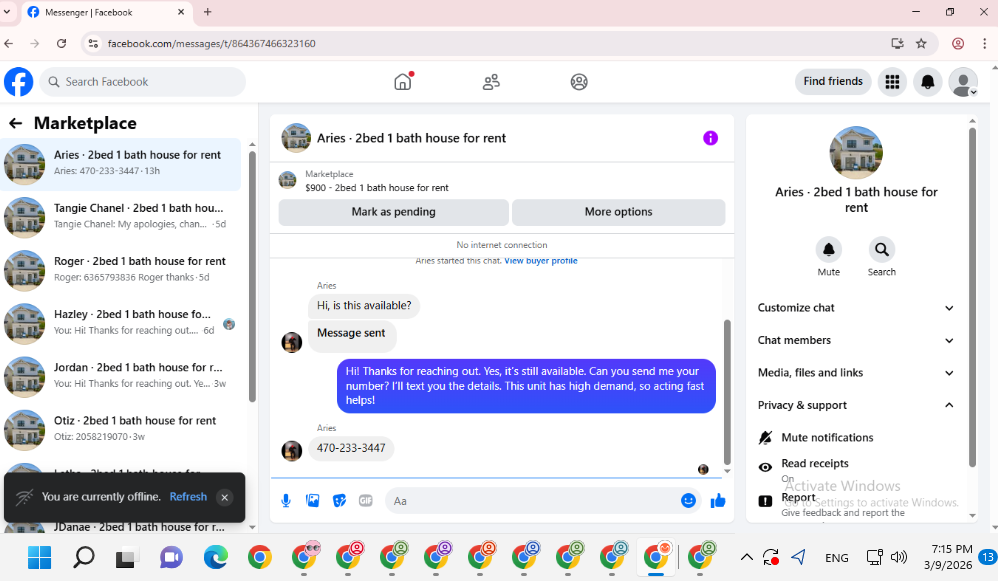Attach a photo with the image icon
This screenshot has height=581, width=998.
pyautogui.click(x=313, y=501)
